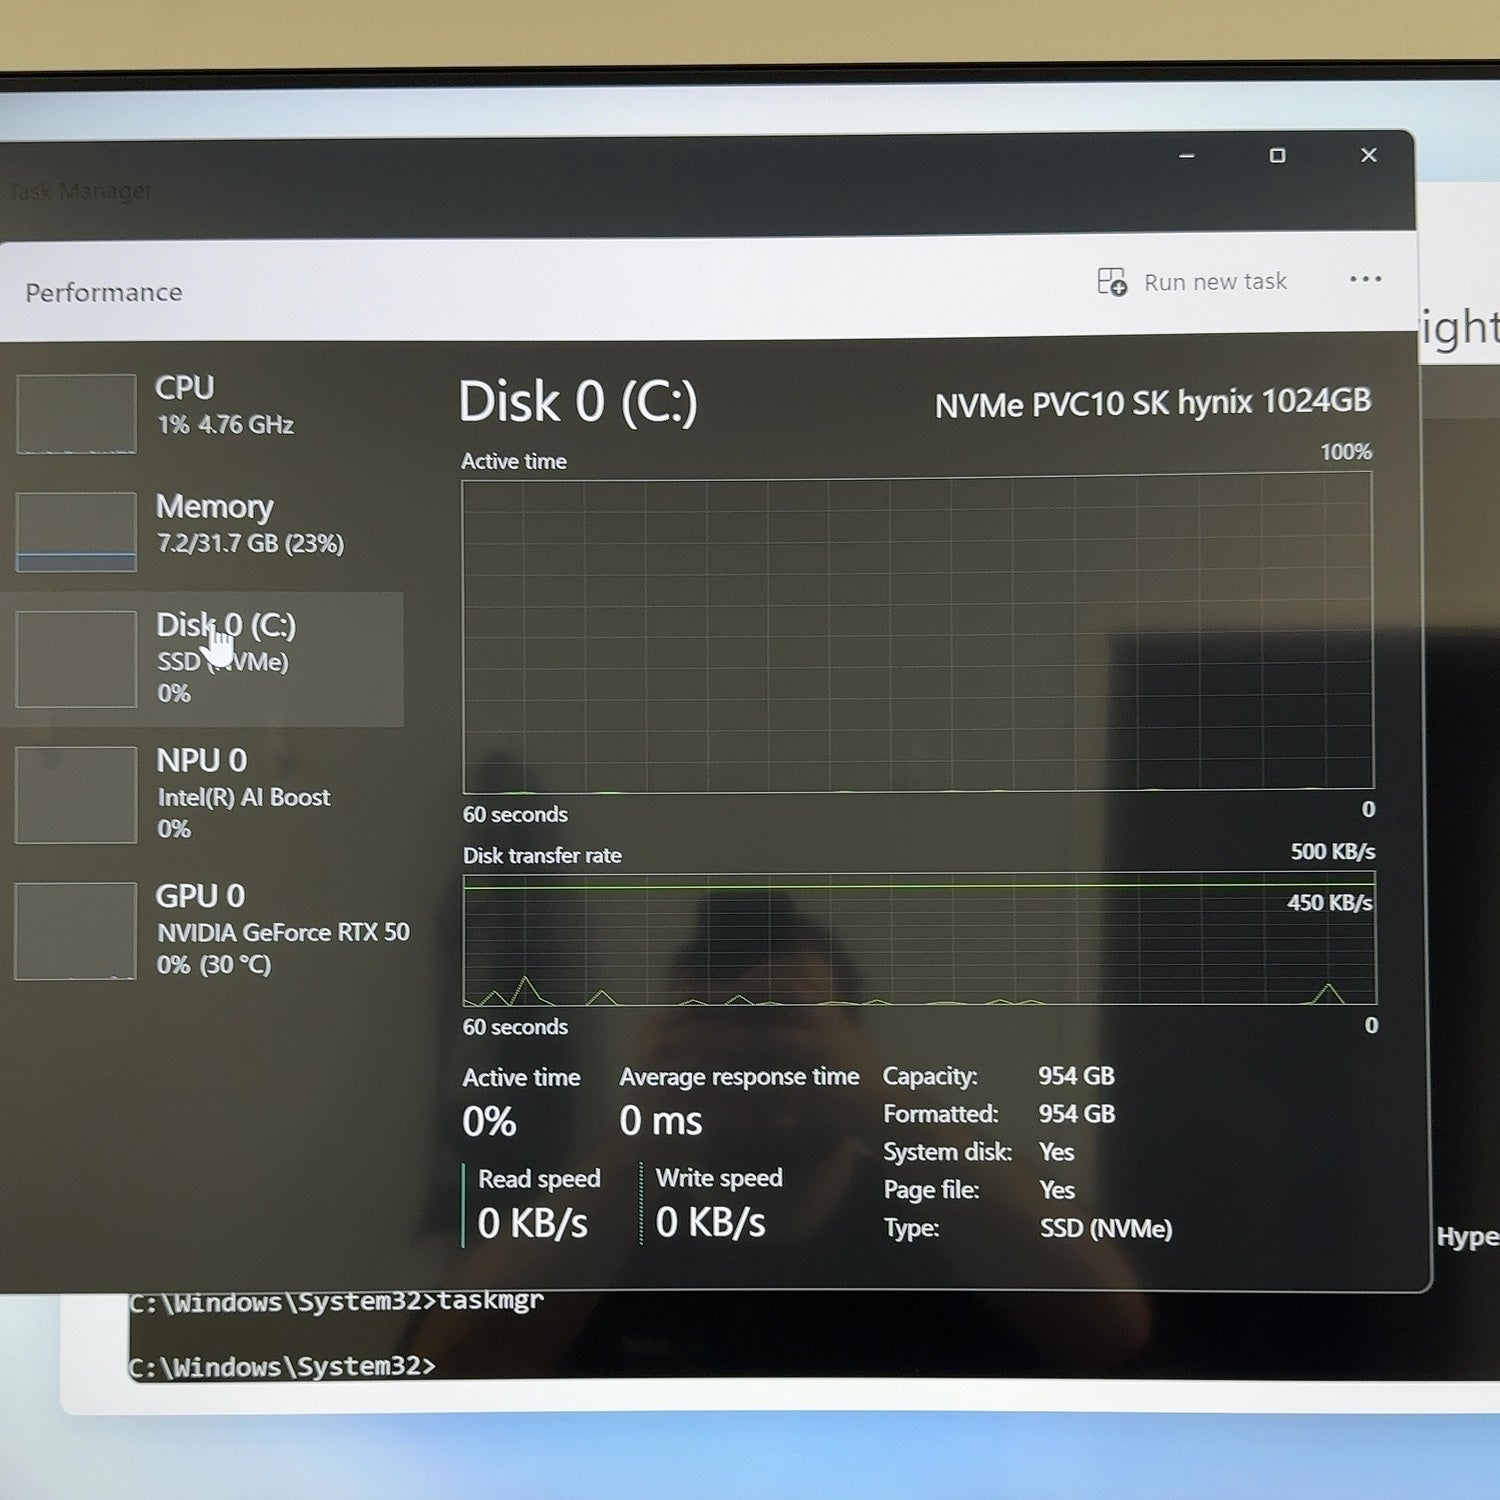The image size is (1500, 1500).
Task: Click the Type SSD (NVMe) value
Action: click(1106, 1228)
